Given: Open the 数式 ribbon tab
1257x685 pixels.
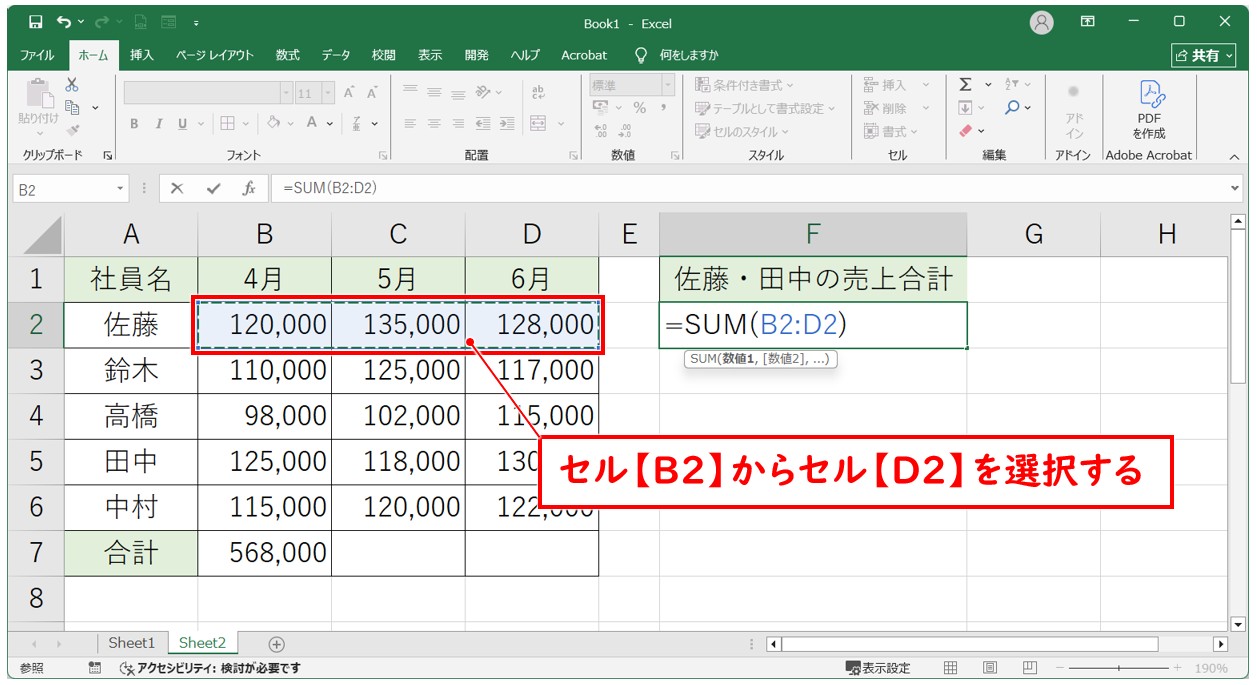Looking at the screenshot, I should click(288, 55).
